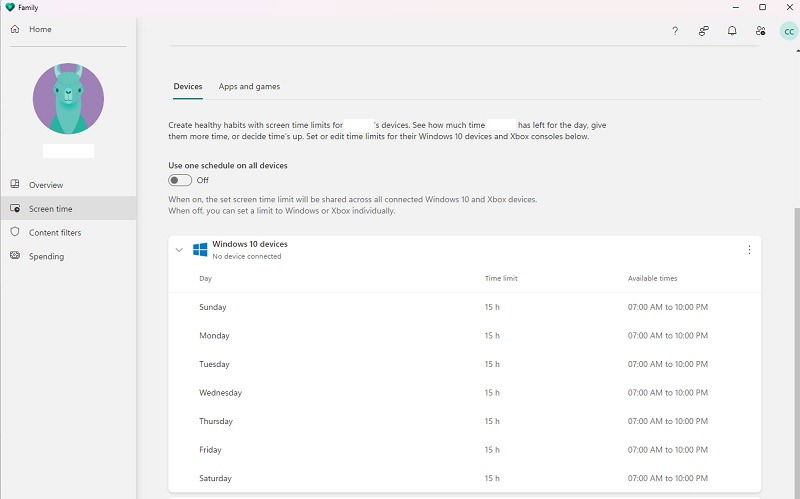Click Sunday's 15 h time limit
Screen dimensions: 800x499
tap(492, 307)
